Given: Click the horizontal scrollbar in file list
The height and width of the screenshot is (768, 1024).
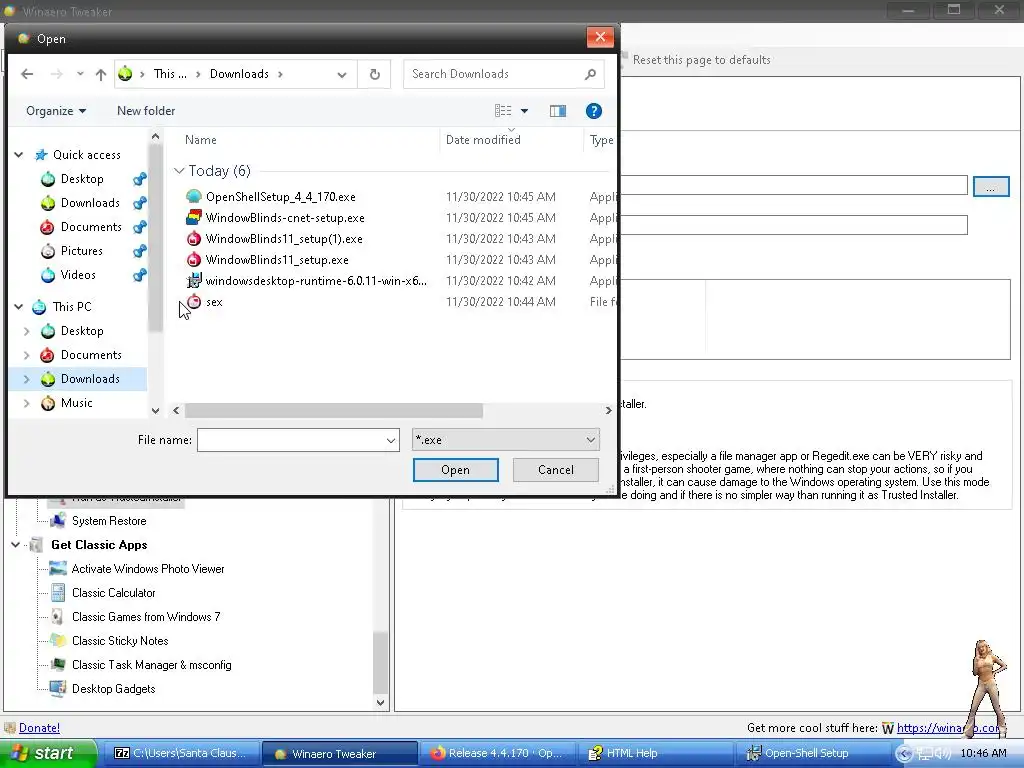Looking at the screenshot, I should pyautogui.click(x=333, y=410).
